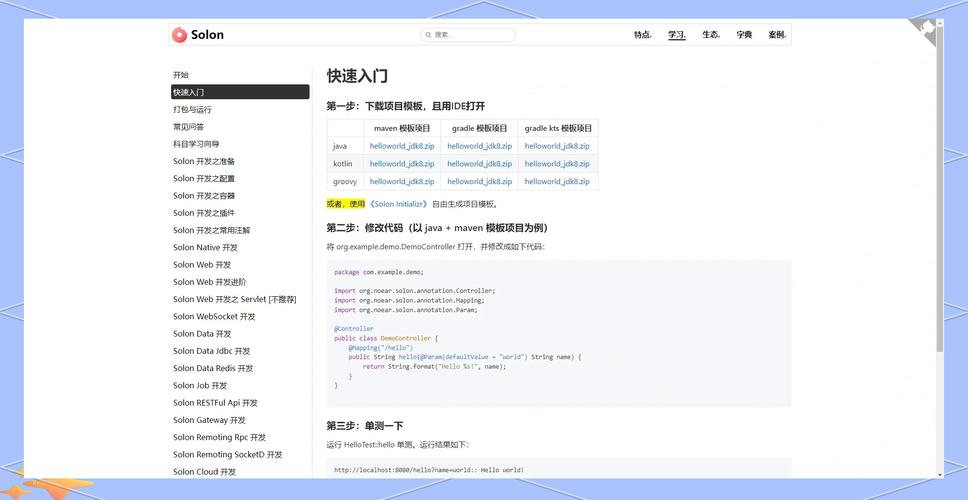Screen dimensions: 968x500
Task: Open Solon Web 开发之 Servlet sidebar page
Action: coord(235,299)
